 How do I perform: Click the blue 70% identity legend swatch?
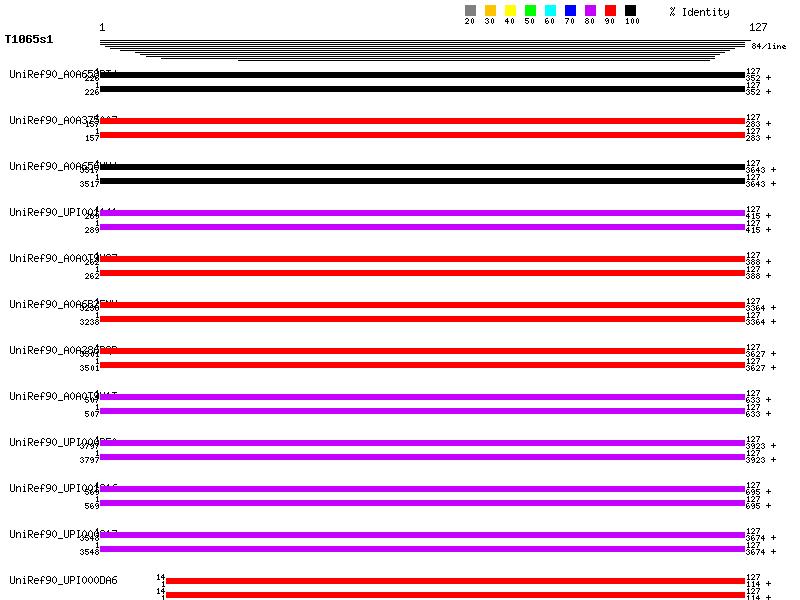pyautogui.click(x=570, y=11)
